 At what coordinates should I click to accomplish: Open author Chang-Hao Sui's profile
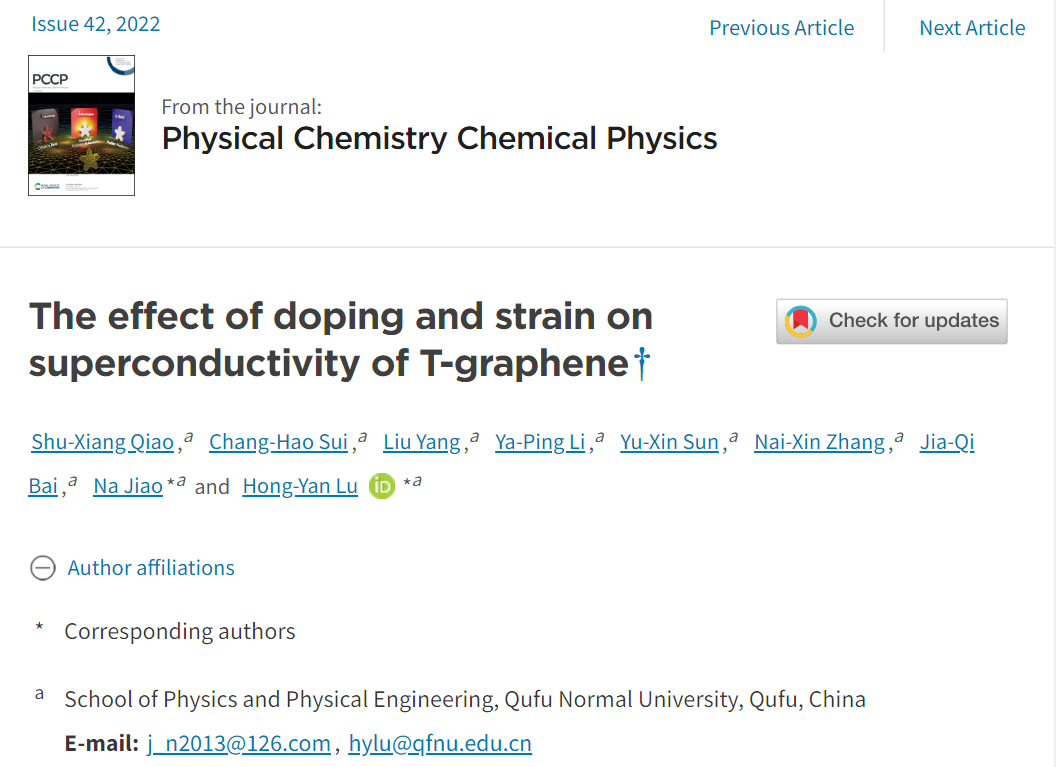click(278, 442)
